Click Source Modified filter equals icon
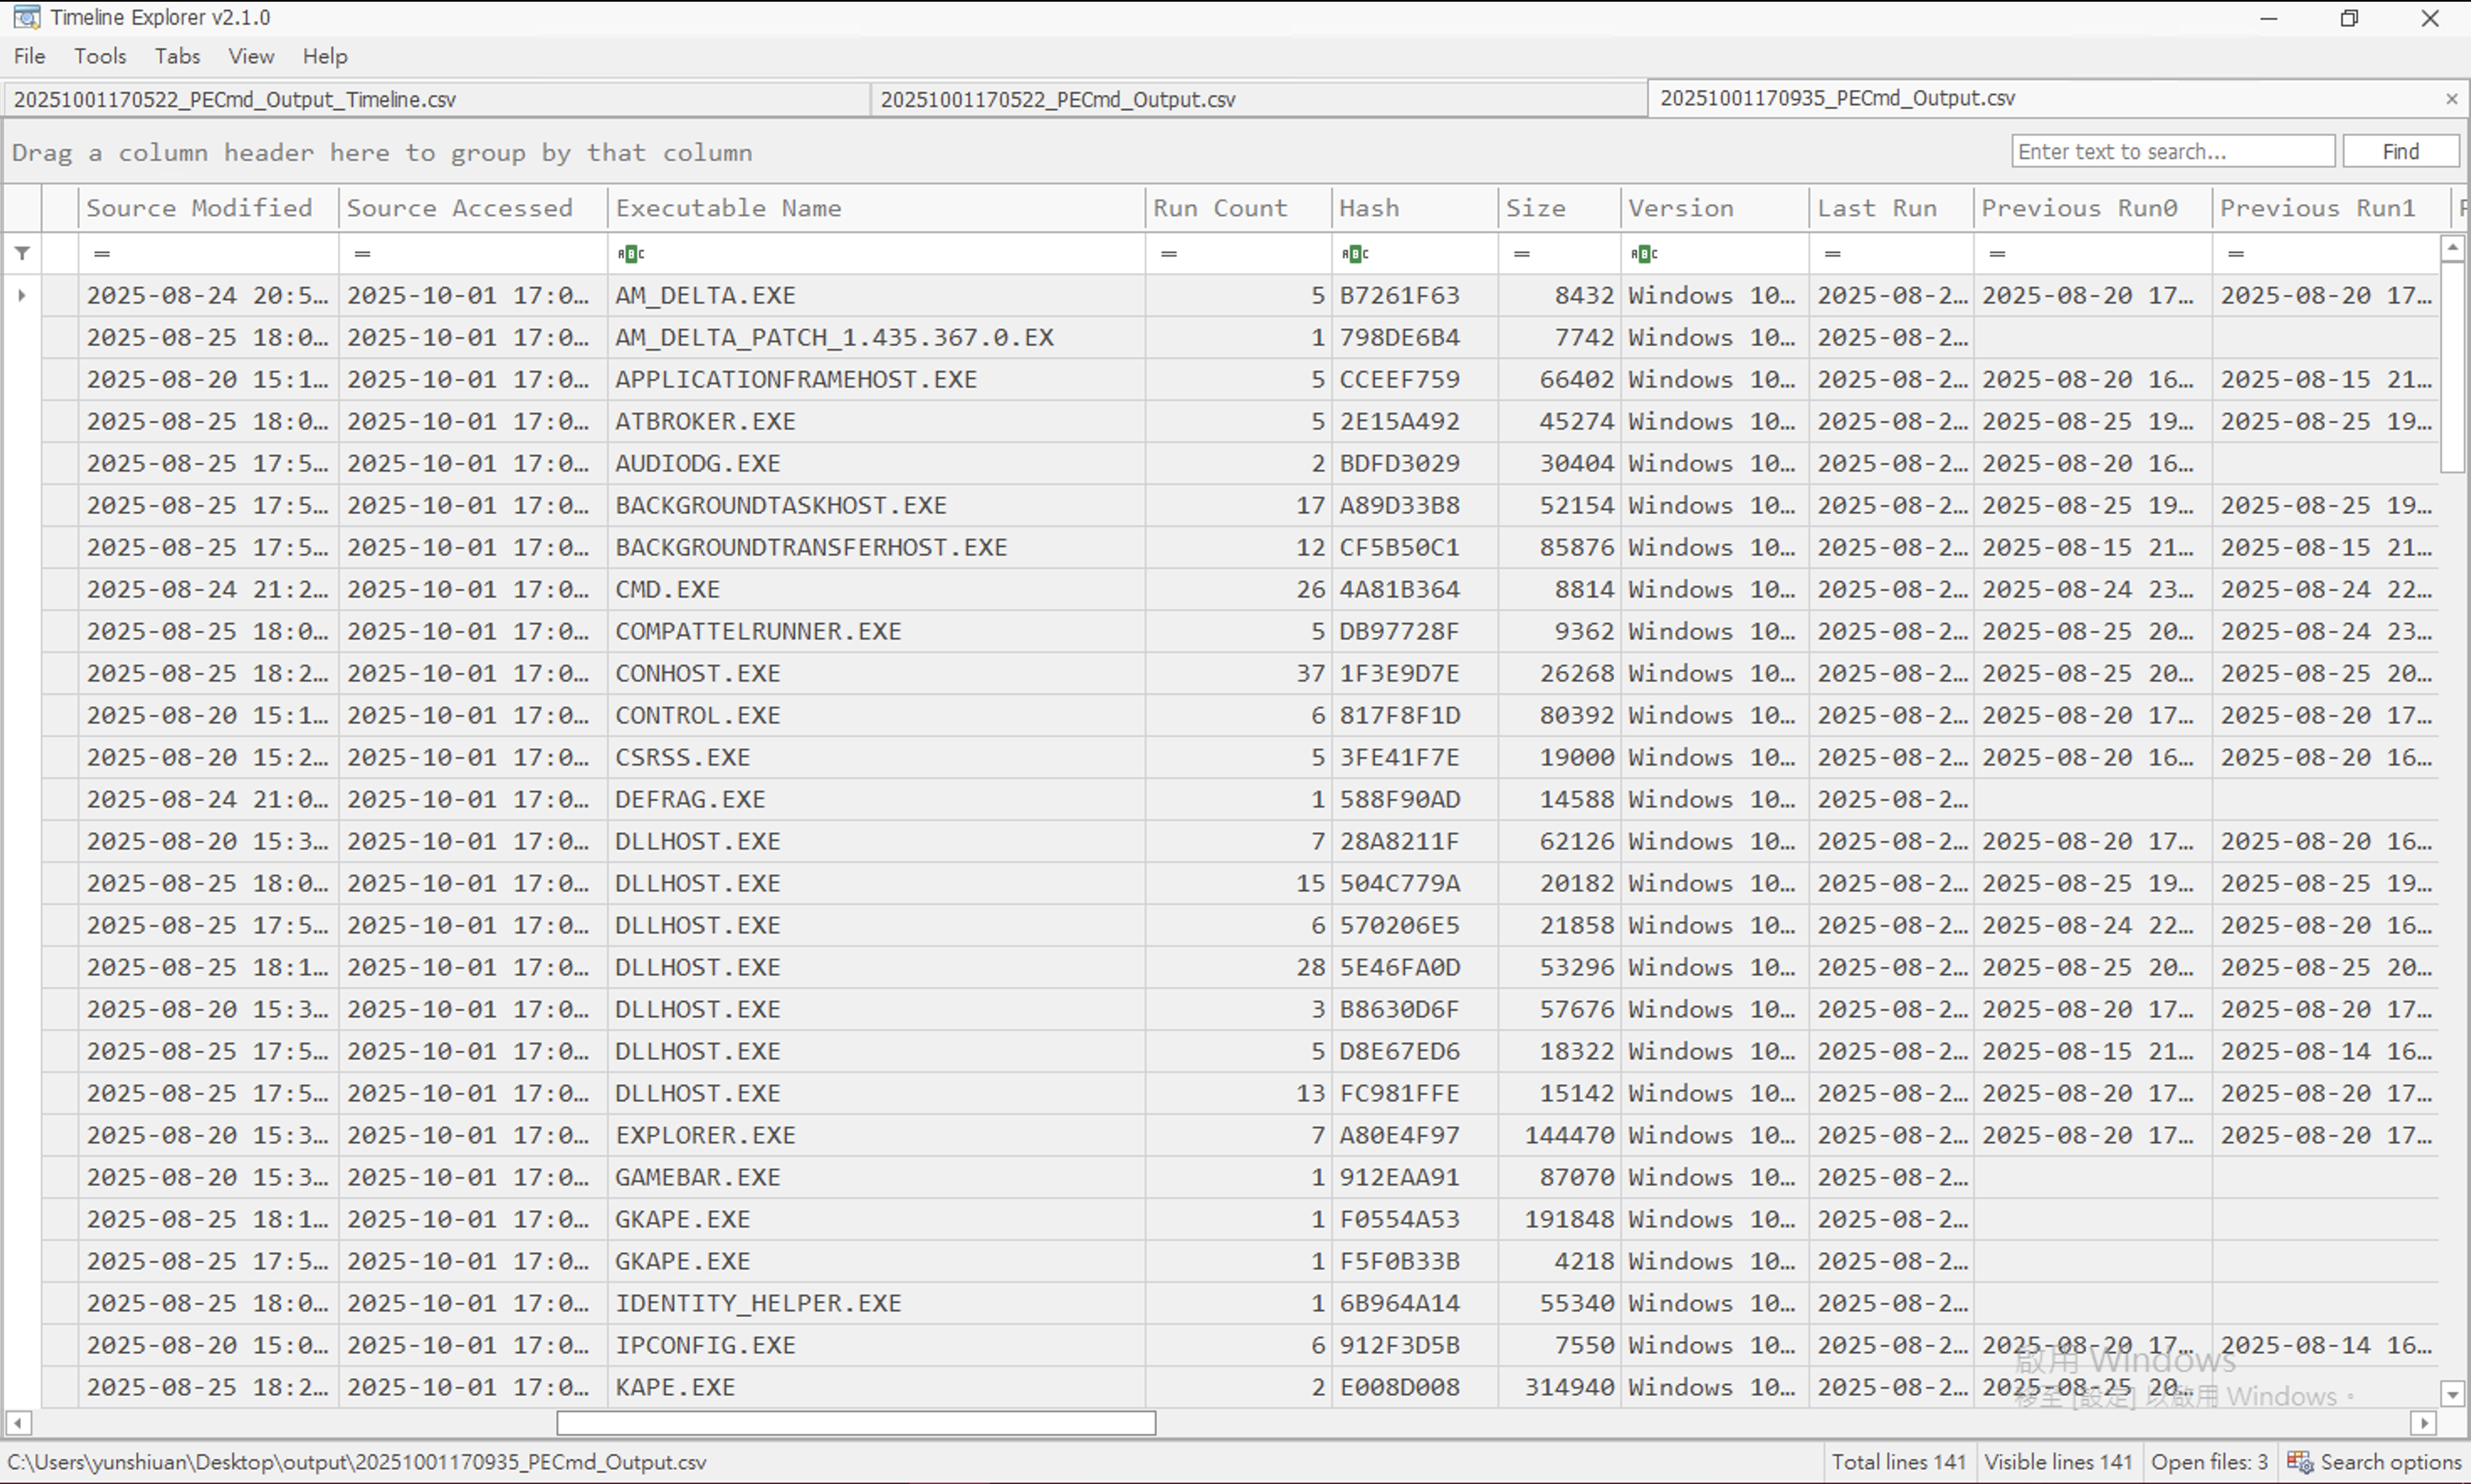Viewport: 2471px width, 1484px height. pyautogui.click(x=101, y=254)
